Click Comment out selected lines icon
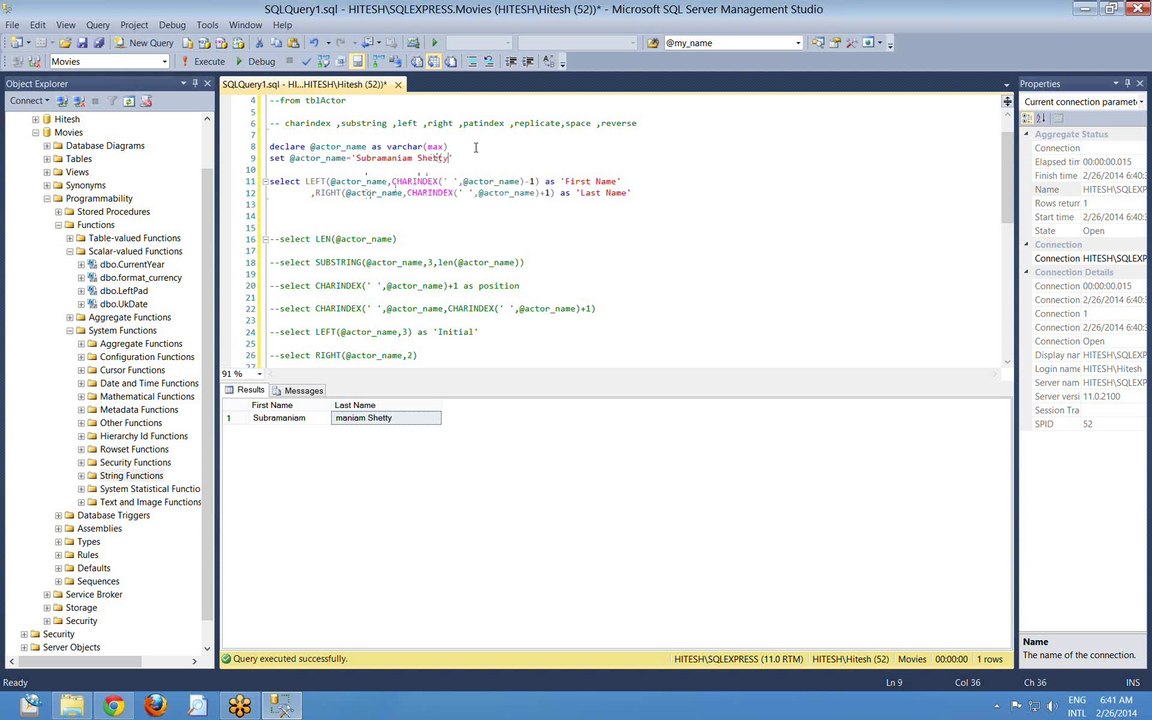The height and width of the screenshot is (720, 1152). (x=472, y=62)
